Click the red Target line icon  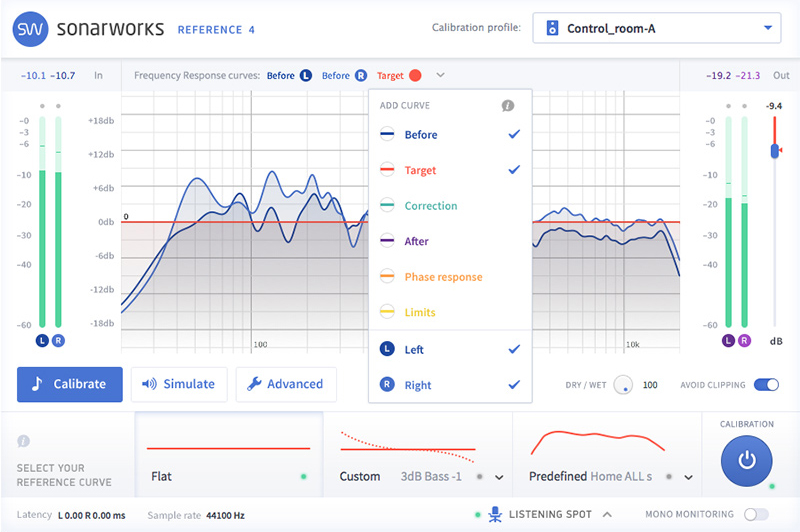[387, 170]
